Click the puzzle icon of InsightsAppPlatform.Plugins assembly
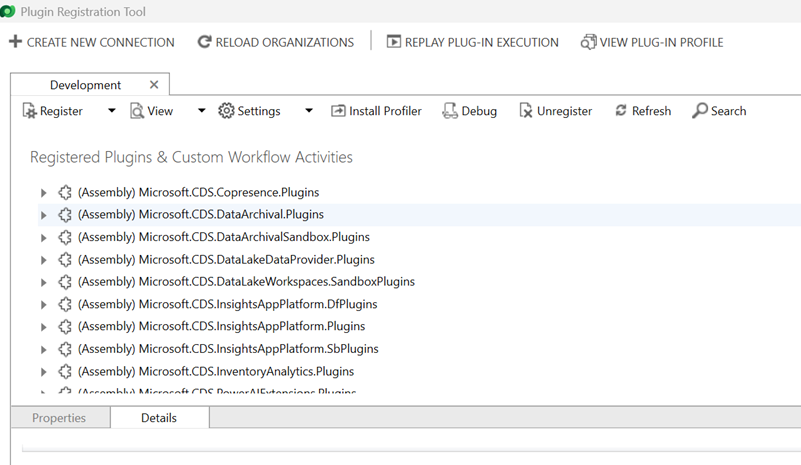 (64, 327)
